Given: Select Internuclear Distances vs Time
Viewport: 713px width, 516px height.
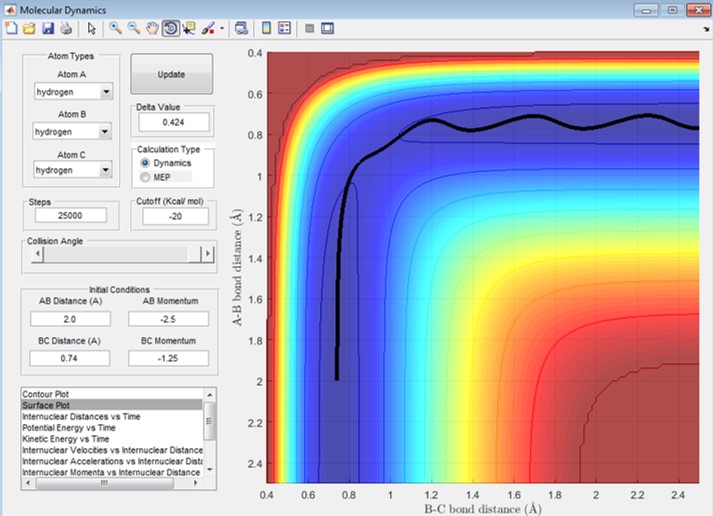Looking at the screenshot, I should click(112, 416).
